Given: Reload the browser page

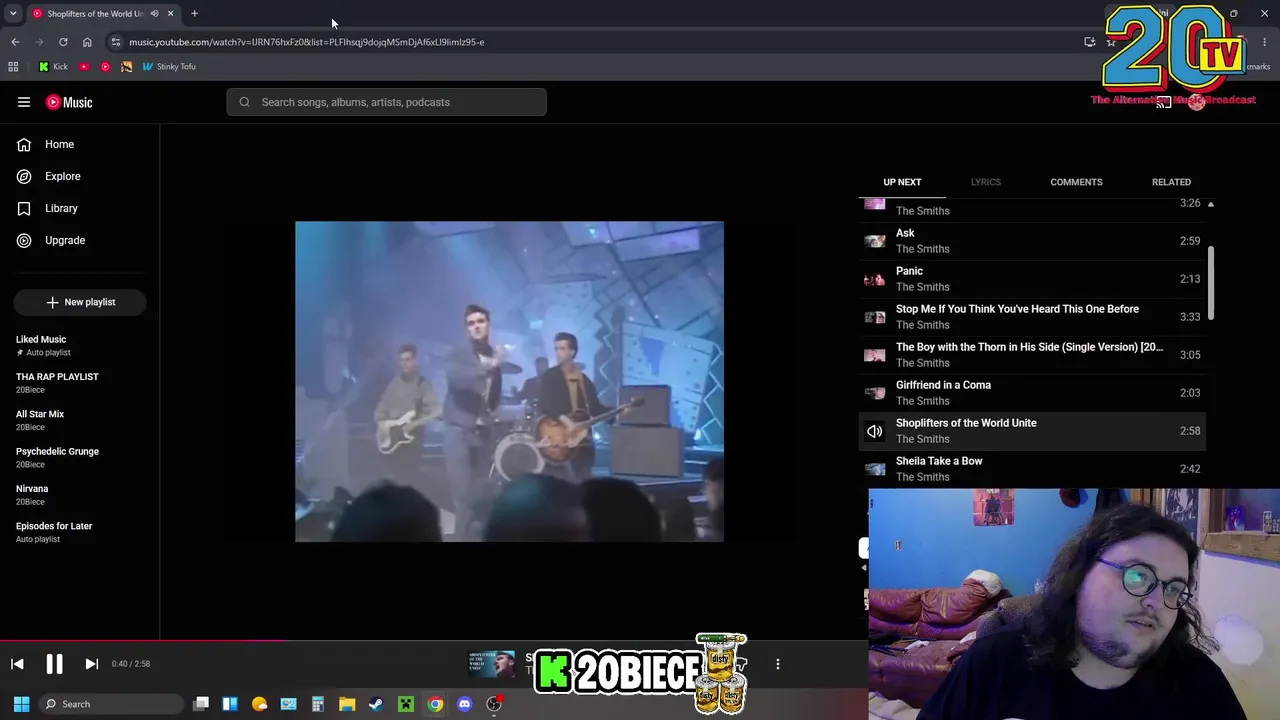Looking at the screenshot, I should (x=63, y=42).
